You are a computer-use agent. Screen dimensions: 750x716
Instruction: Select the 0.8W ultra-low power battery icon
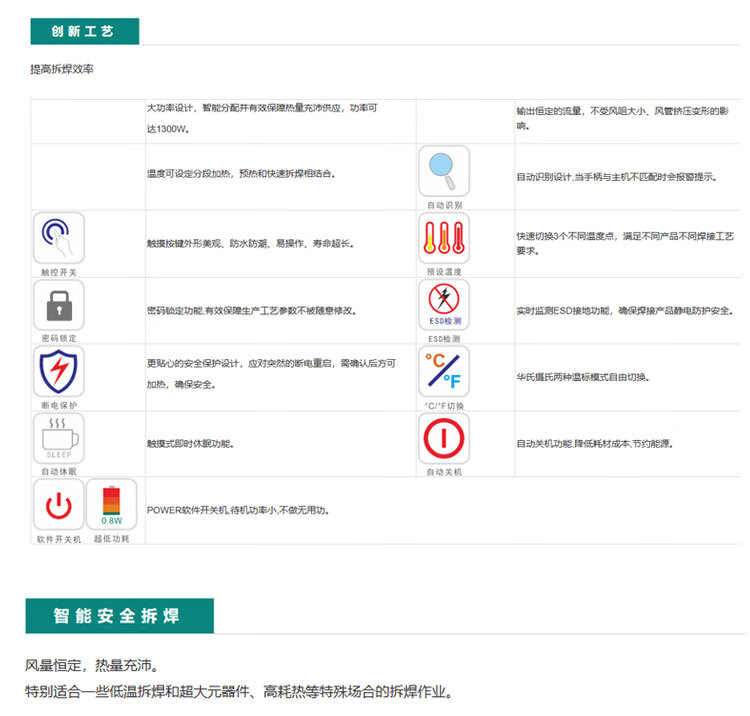111,504
